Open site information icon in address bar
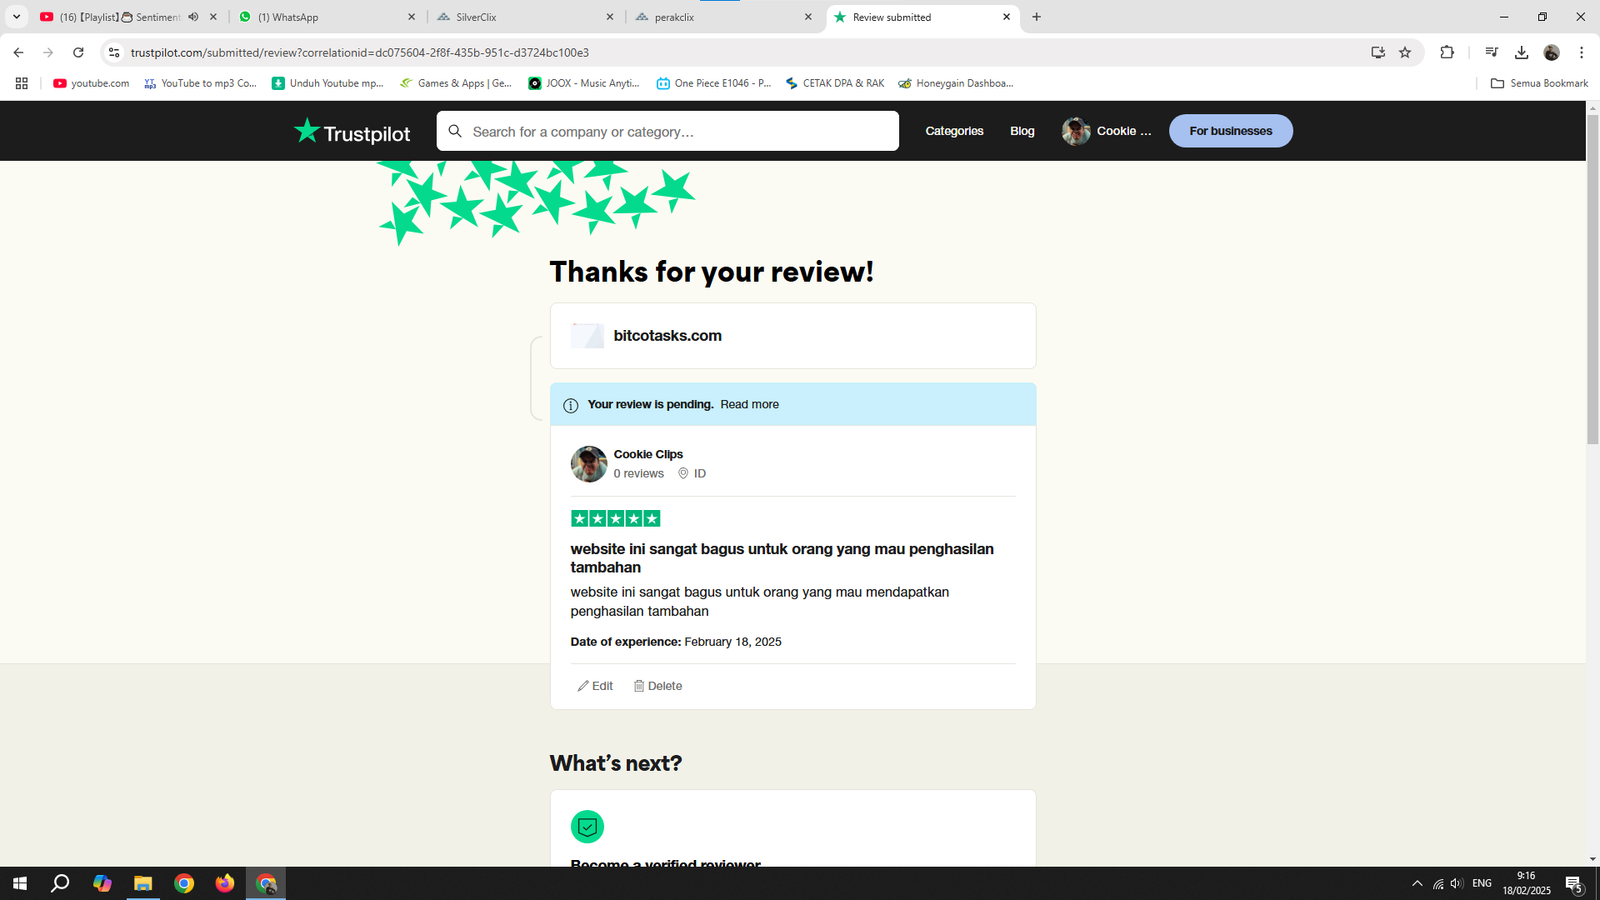The width and height of the screenshot is (1600, 900). (x=114, y=52)
